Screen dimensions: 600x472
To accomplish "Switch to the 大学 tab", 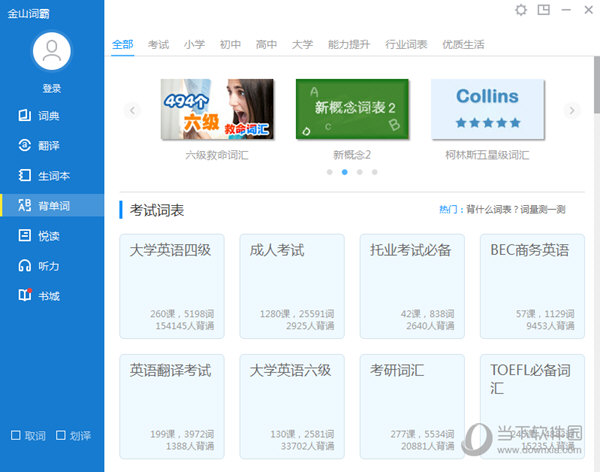I will (302, 44).
